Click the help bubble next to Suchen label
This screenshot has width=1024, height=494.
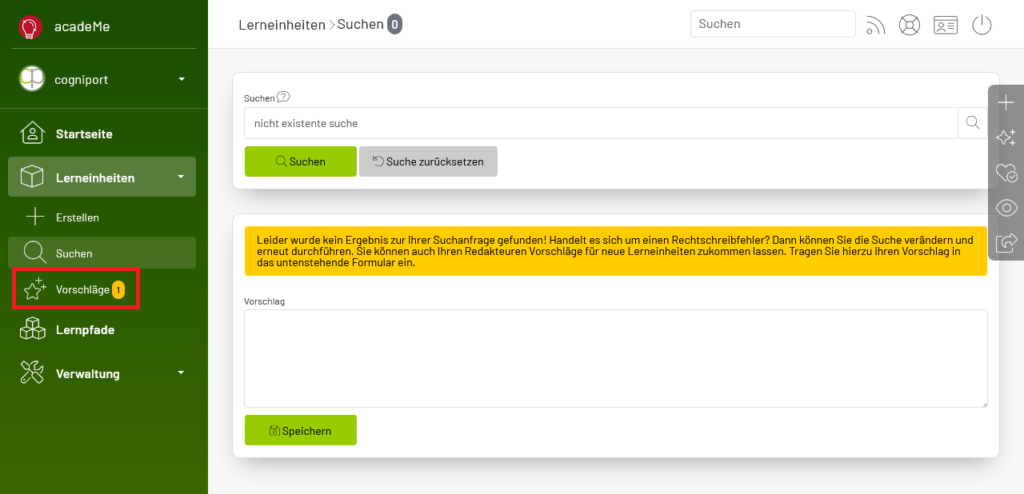coord(283,97)
